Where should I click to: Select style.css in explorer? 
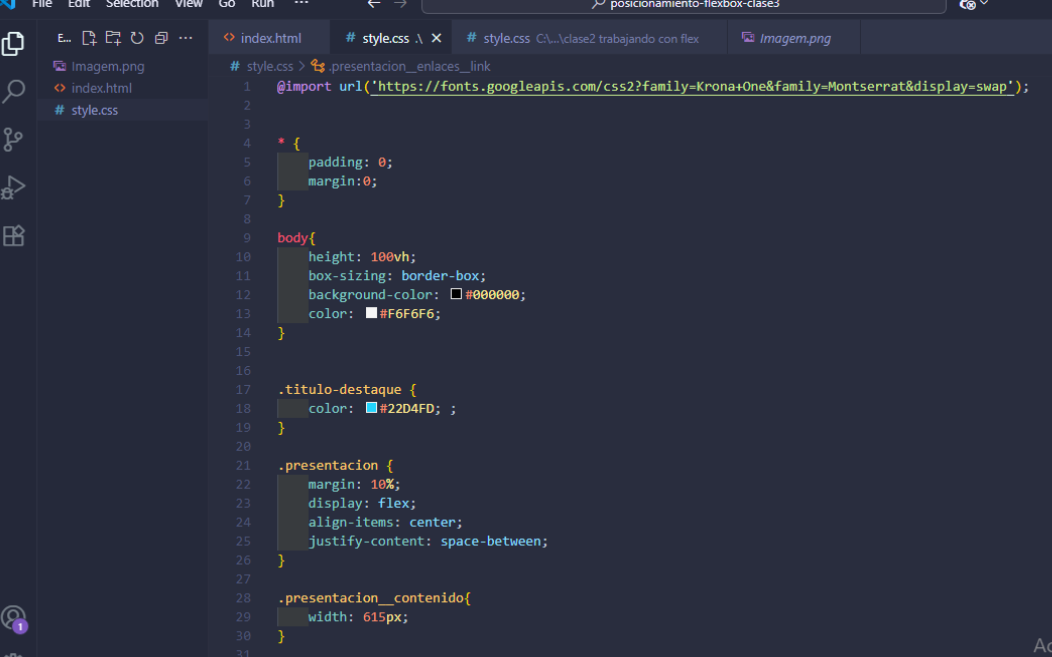(x=123, y=110)
